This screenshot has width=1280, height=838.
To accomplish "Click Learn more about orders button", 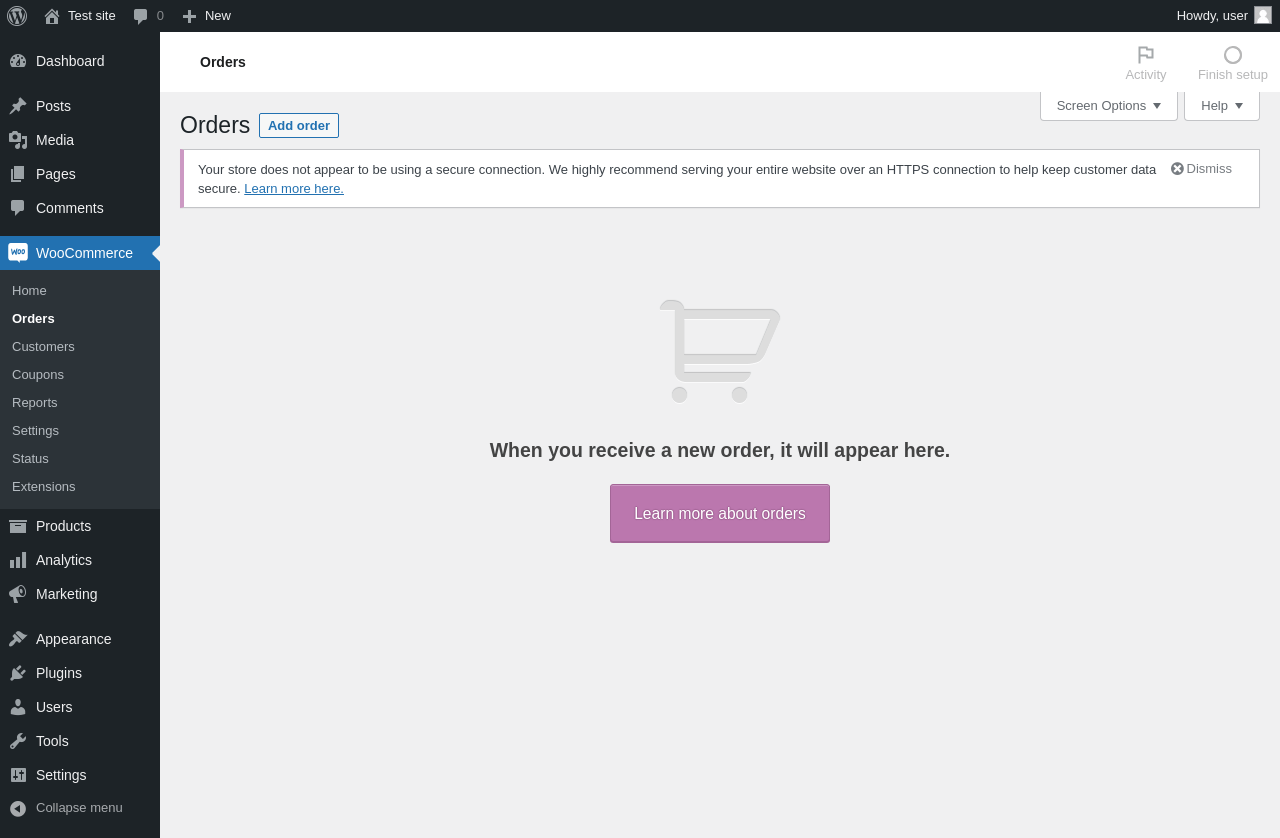I will point(720,514).
